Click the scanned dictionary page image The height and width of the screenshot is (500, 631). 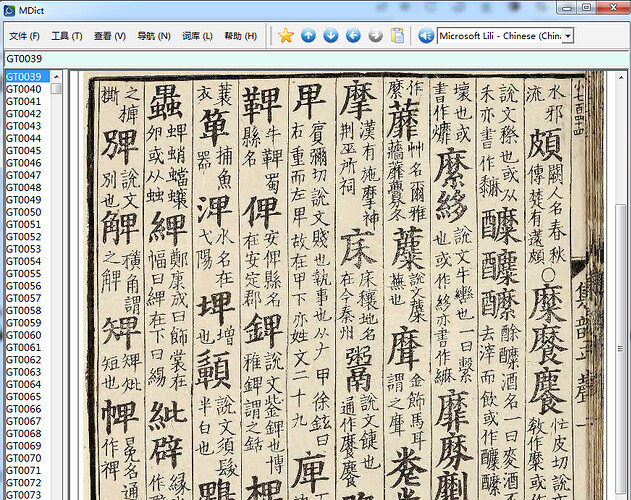tap(343, 285)
